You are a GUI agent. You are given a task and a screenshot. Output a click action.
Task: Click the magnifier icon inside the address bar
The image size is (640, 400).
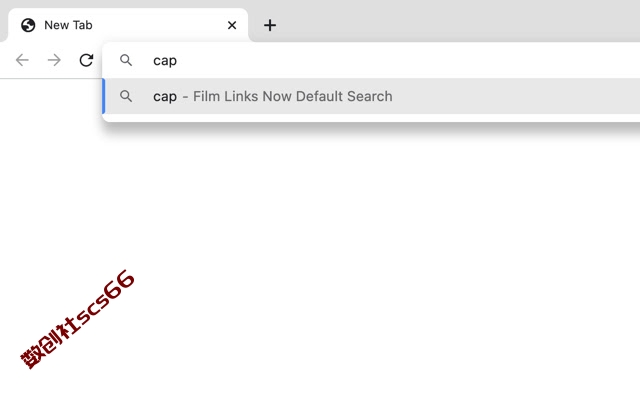[126, 60]
